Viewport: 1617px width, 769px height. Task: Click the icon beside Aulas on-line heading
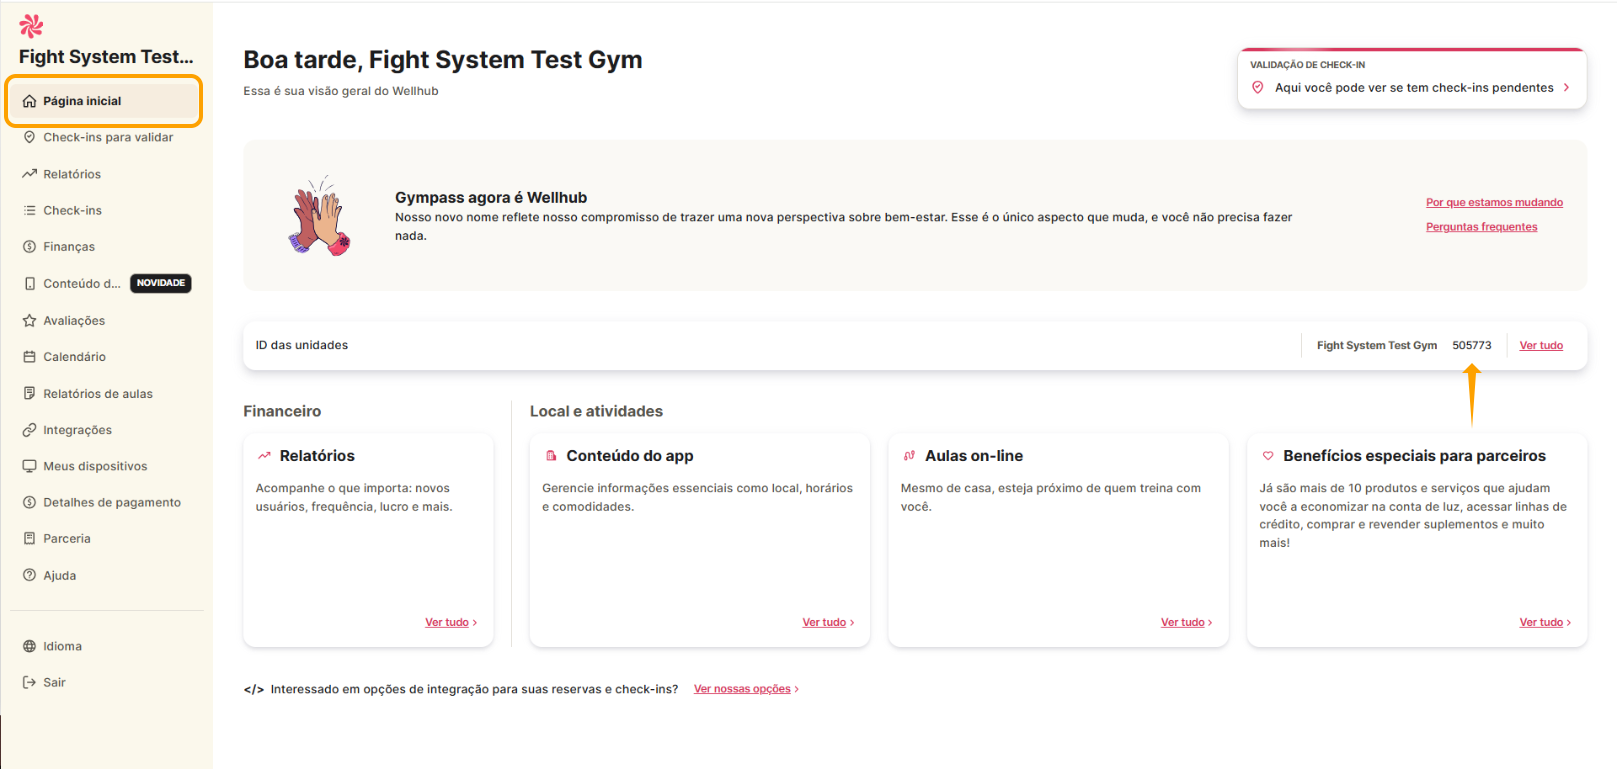coord(909,456)
